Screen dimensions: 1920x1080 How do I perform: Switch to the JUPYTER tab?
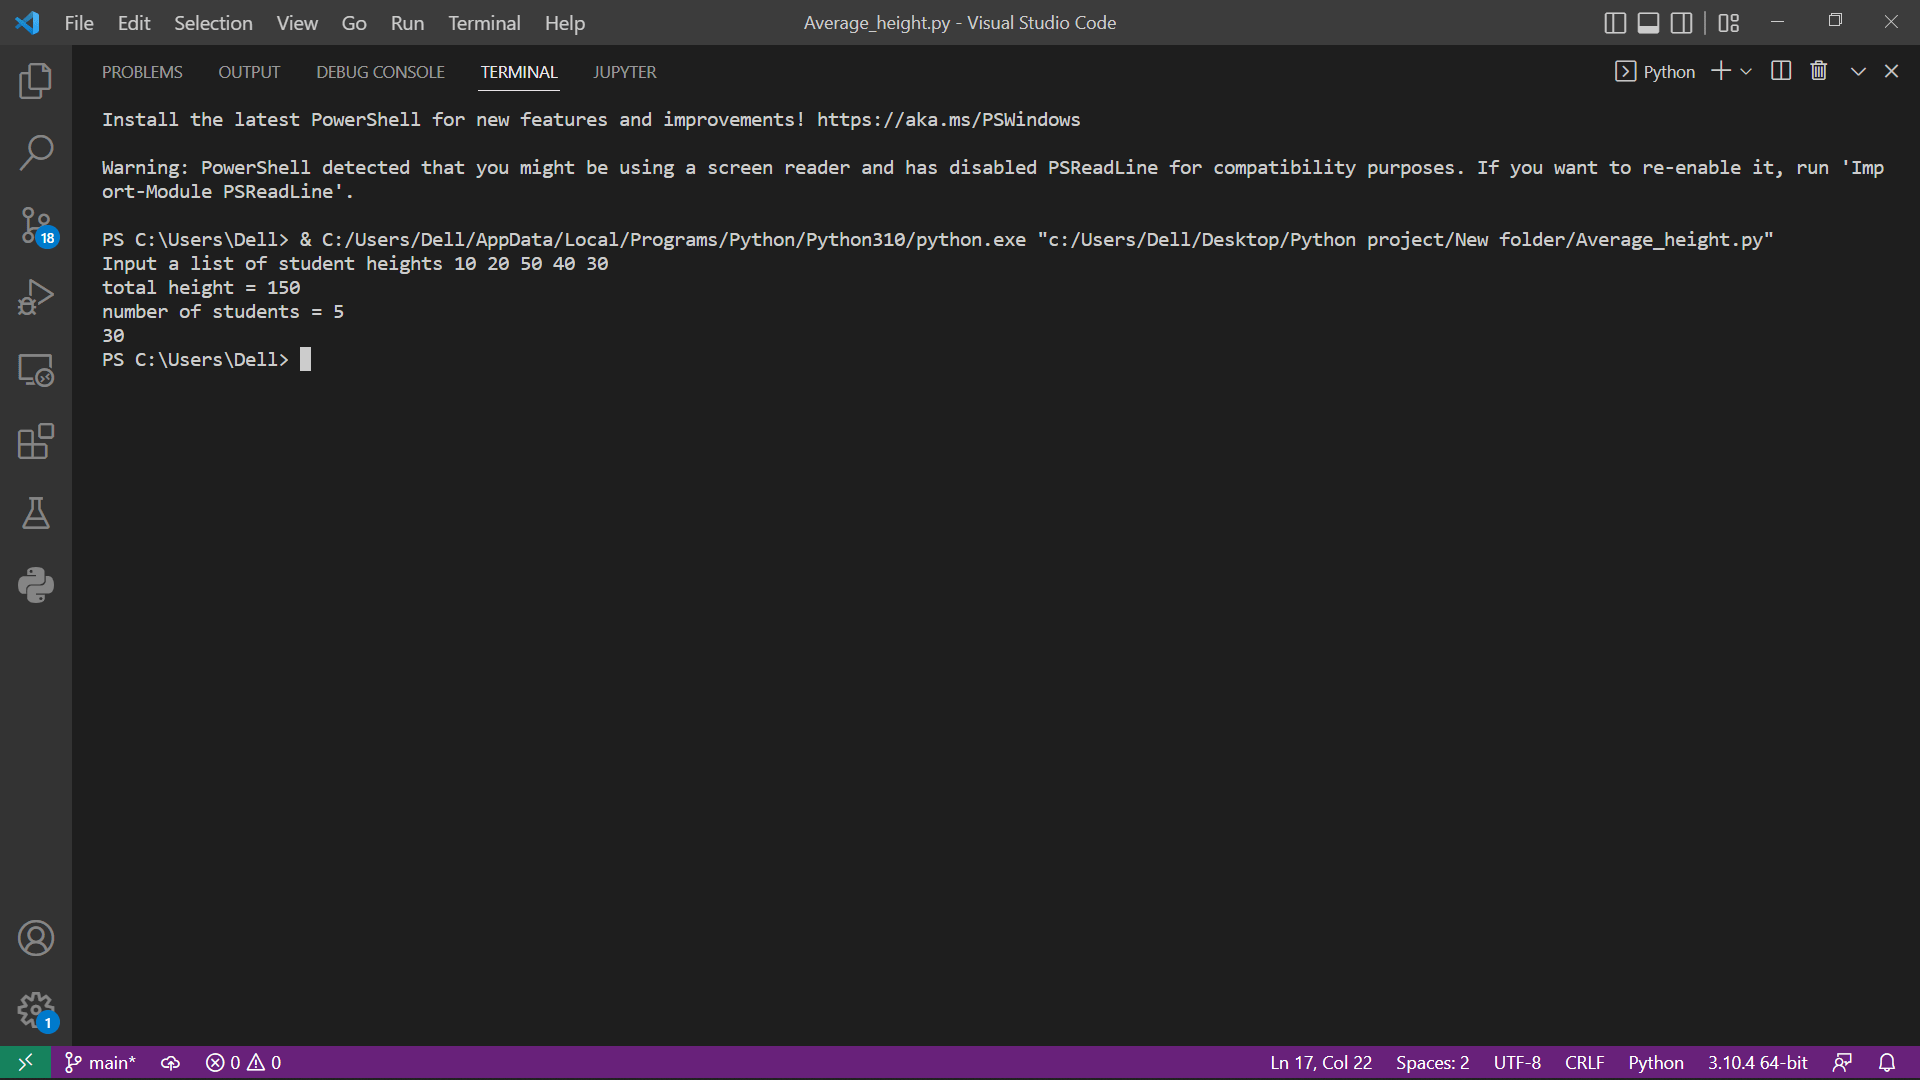(x=625, y=72)
